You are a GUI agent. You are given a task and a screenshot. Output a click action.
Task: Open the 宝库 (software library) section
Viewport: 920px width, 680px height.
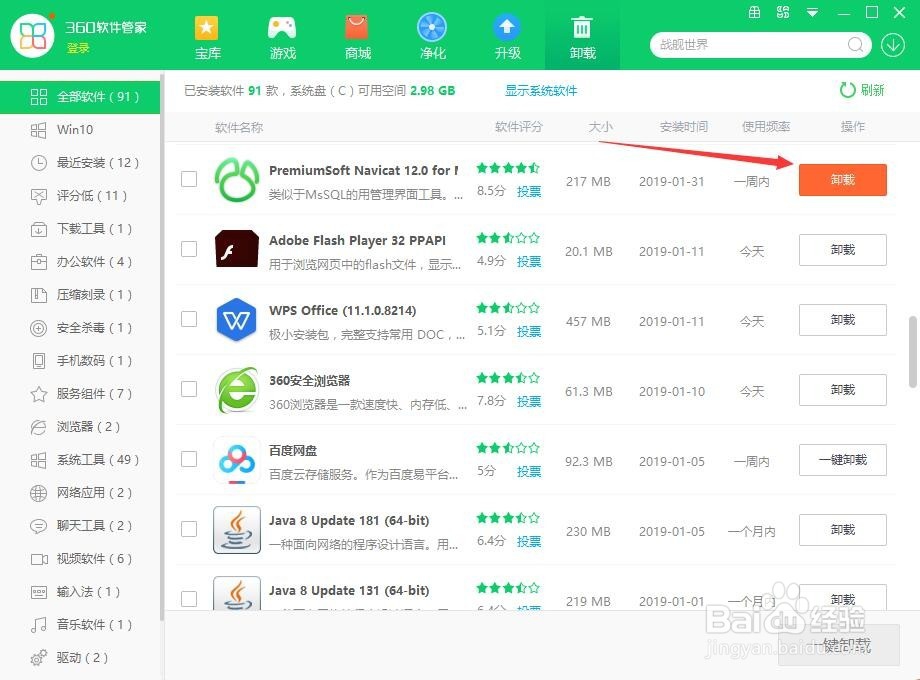point(207,35)
